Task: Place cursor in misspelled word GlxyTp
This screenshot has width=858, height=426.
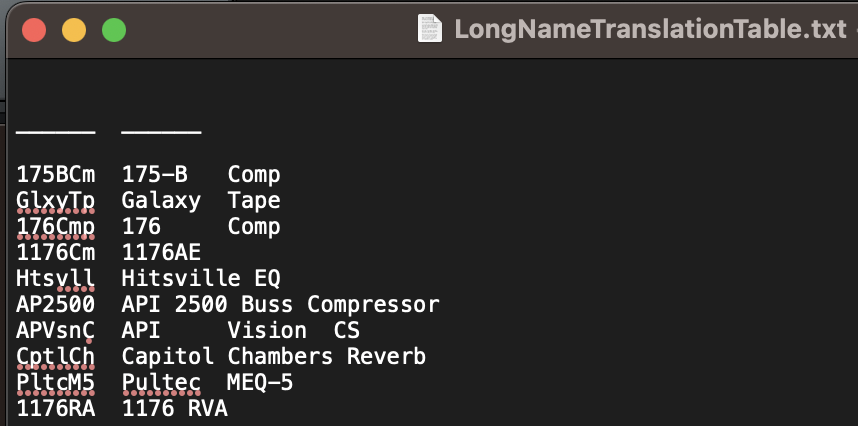Action: tap(55, 201)
